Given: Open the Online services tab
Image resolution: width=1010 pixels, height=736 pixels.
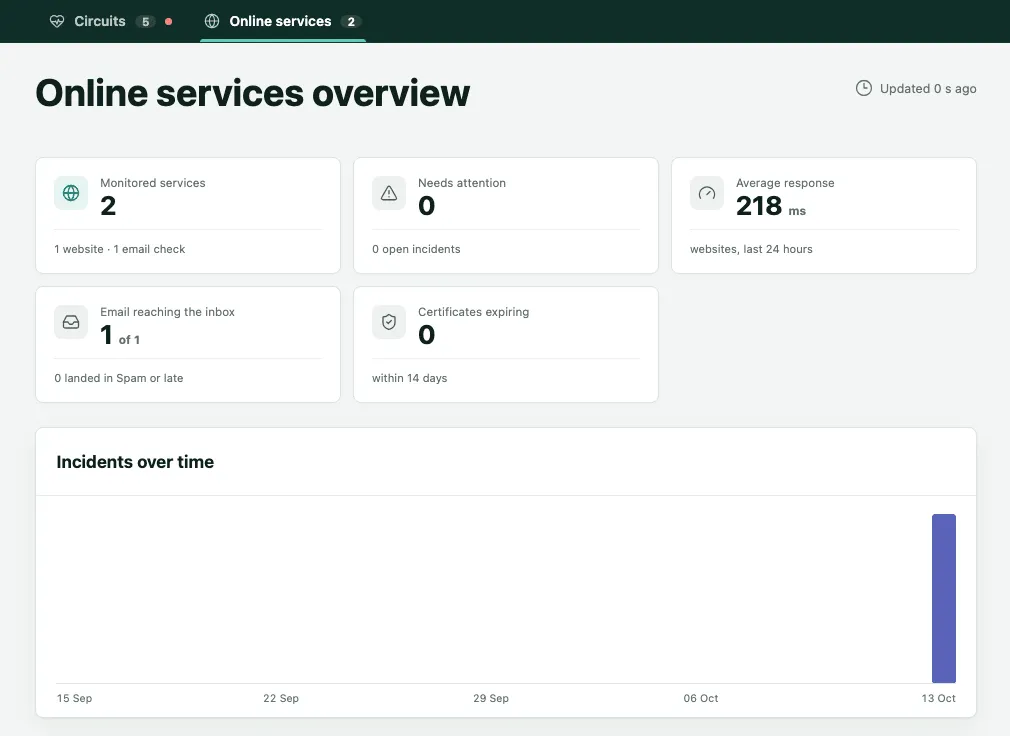Looking at the screenshot, I should tap(283, 21).
